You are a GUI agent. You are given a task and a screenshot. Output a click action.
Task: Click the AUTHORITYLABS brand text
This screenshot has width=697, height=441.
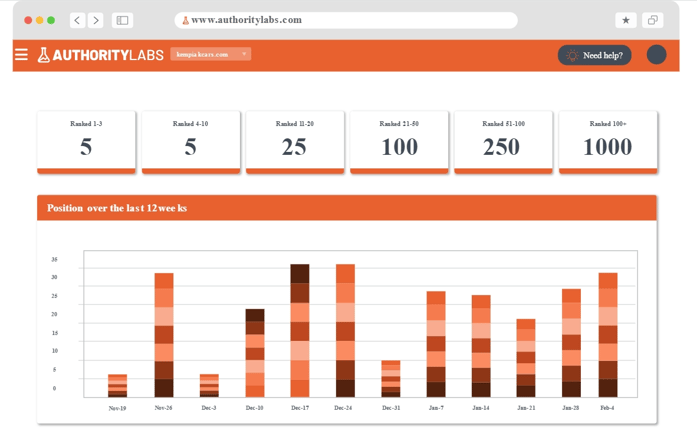108,55
